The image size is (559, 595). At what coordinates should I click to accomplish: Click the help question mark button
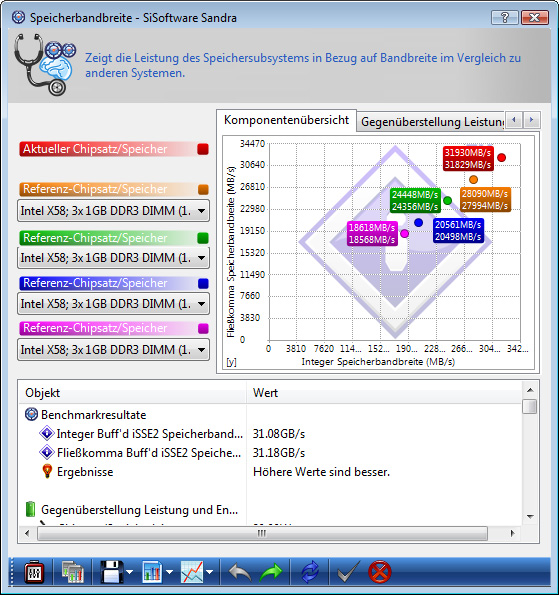click(505, 17)
